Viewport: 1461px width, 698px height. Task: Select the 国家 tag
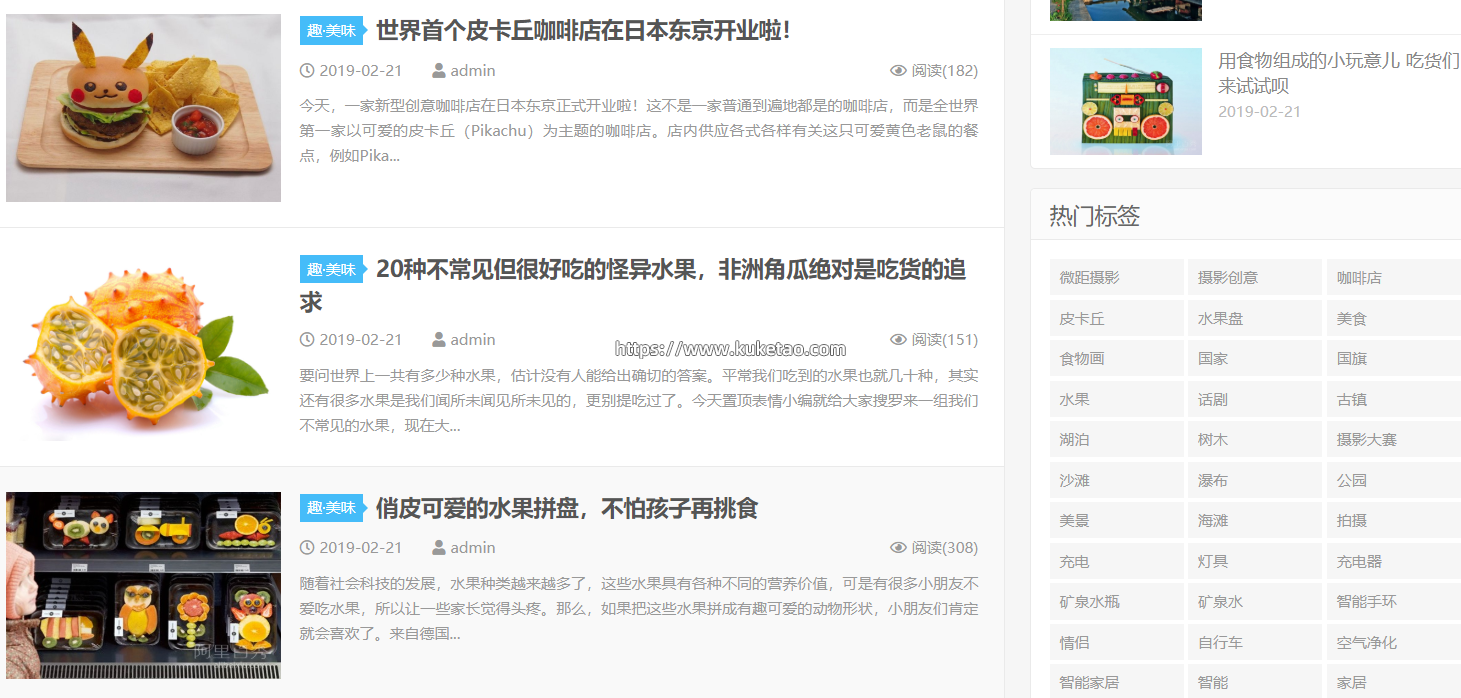(x=1255, y=358)
